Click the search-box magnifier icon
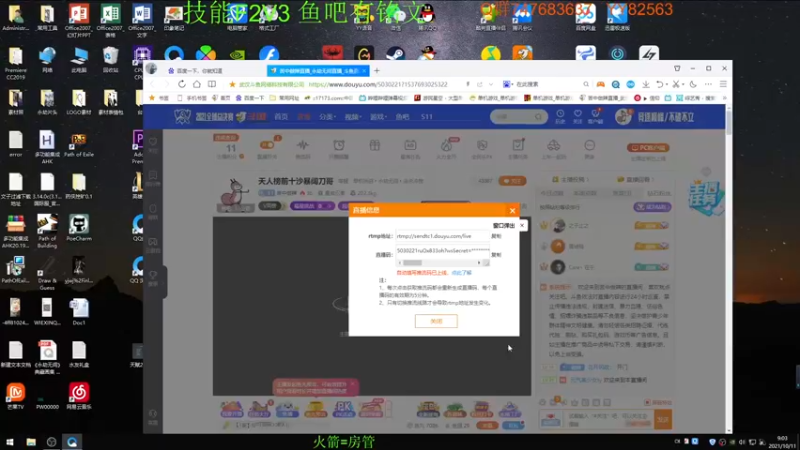The width and height of the screenshot is (800, 450). point(586,84)
